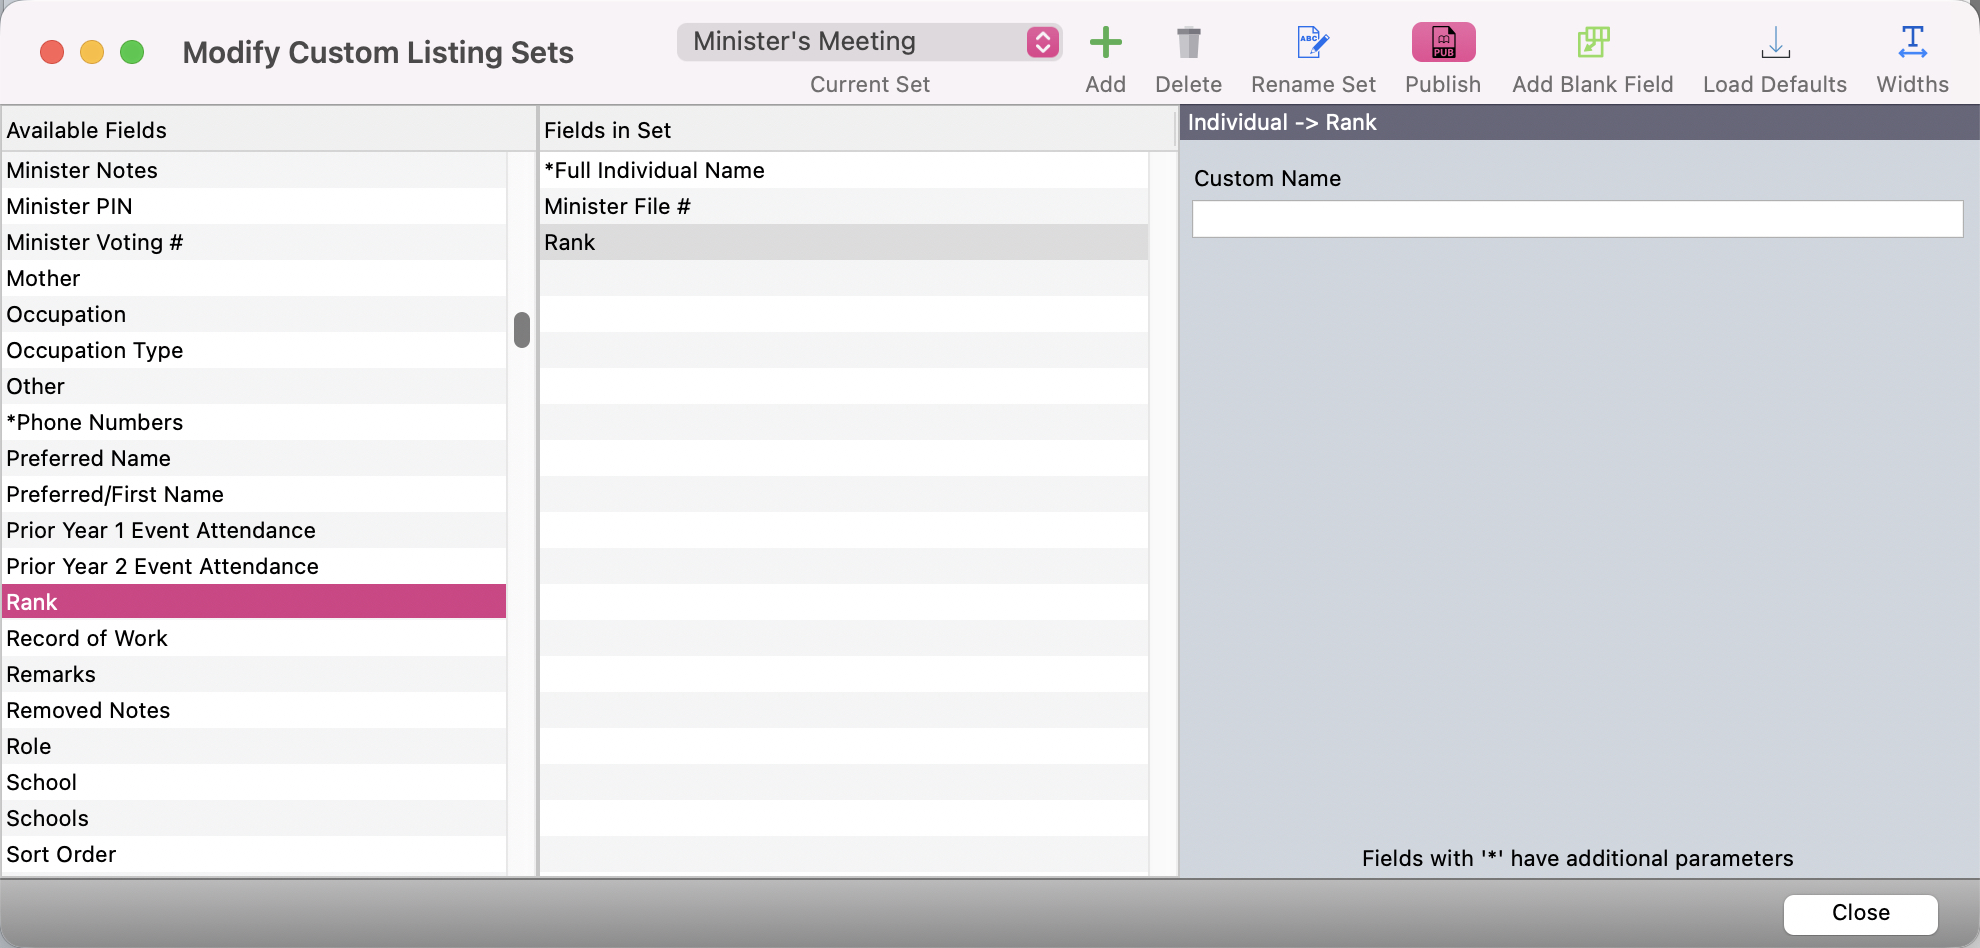Screen dimensions: 1980x948
Task: Select Mother in Available Fields
Action: point(254,278)
